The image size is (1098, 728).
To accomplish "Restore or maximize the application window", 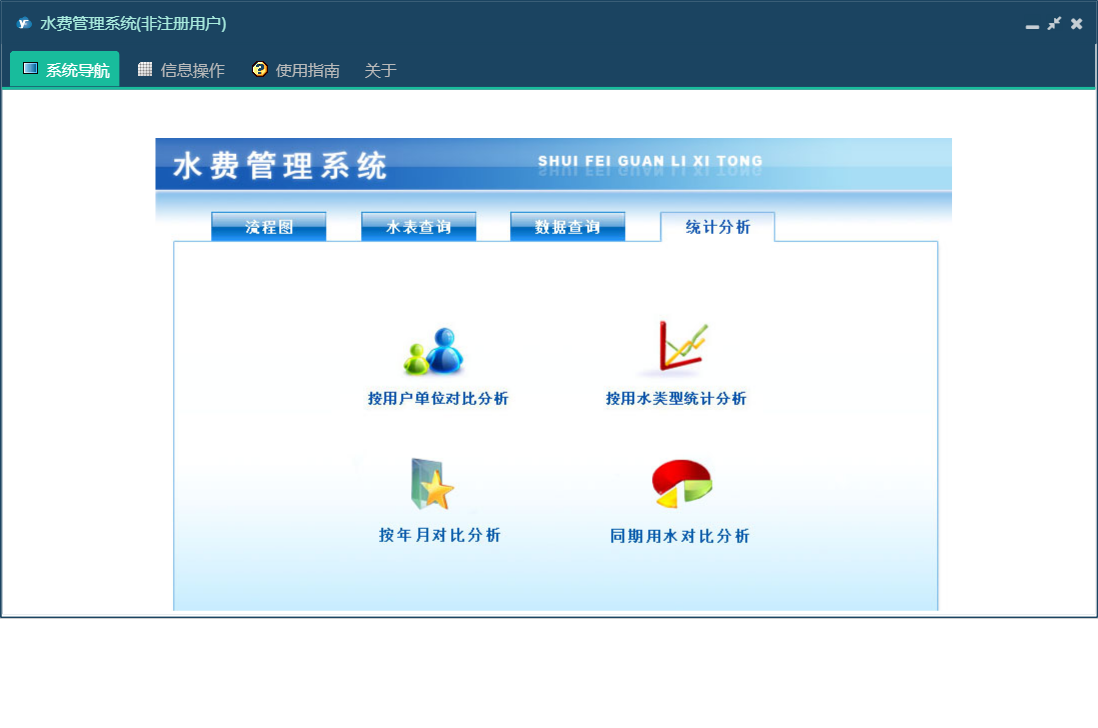I will coord(1054,24).
